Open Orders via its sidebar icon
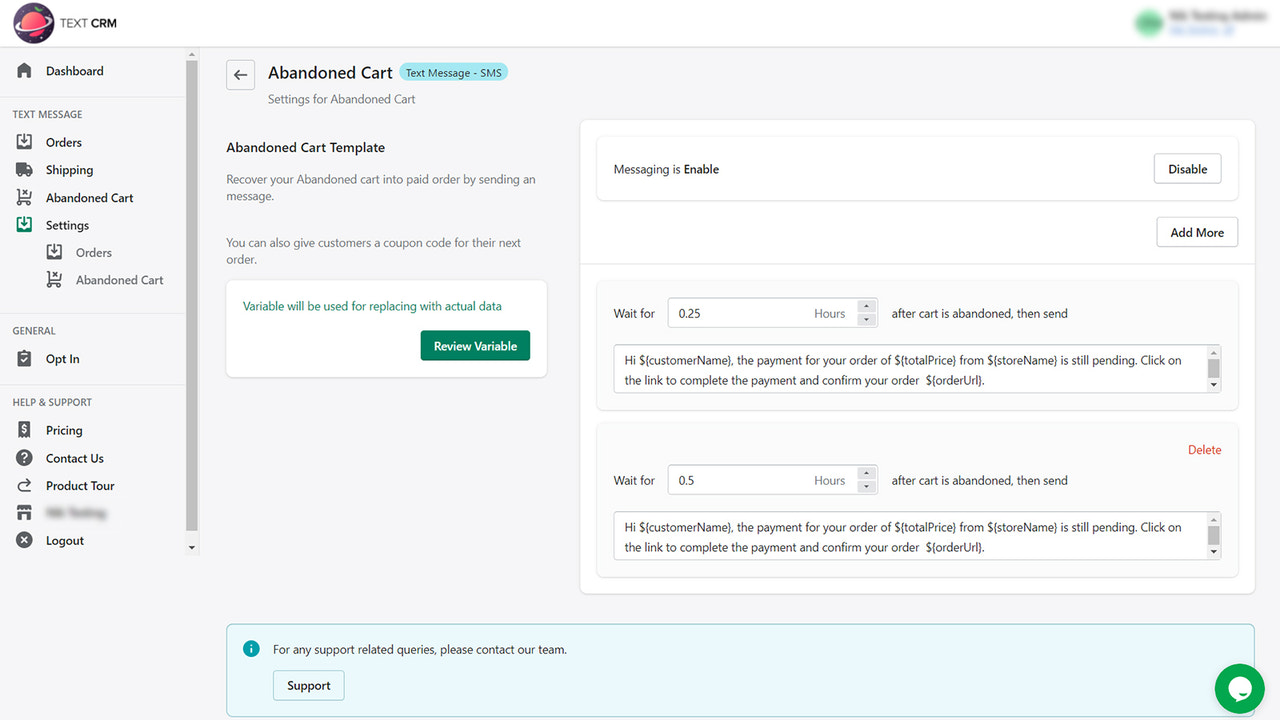 [x=24, y=141]
